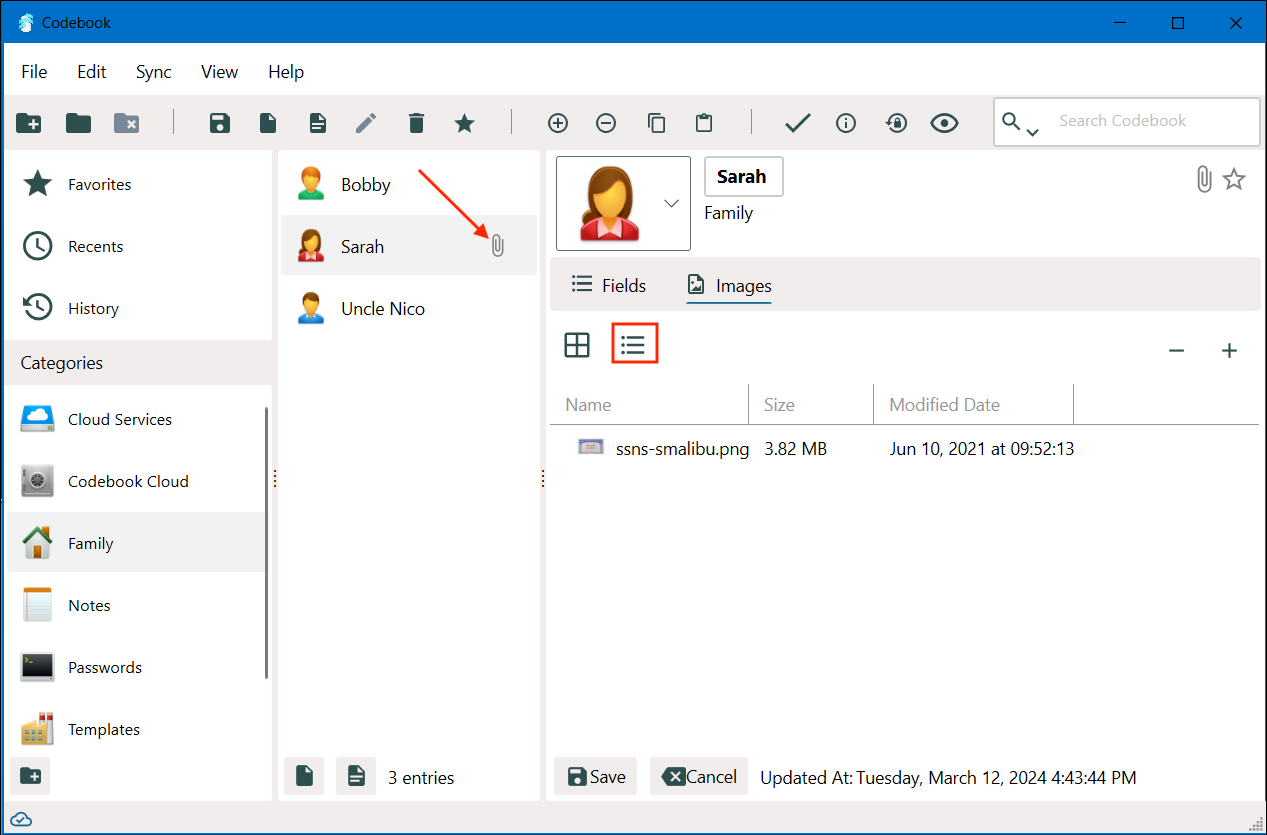Screen dimensions: 1267x835
Task: Select the Family category
Action: coord(135,543)
